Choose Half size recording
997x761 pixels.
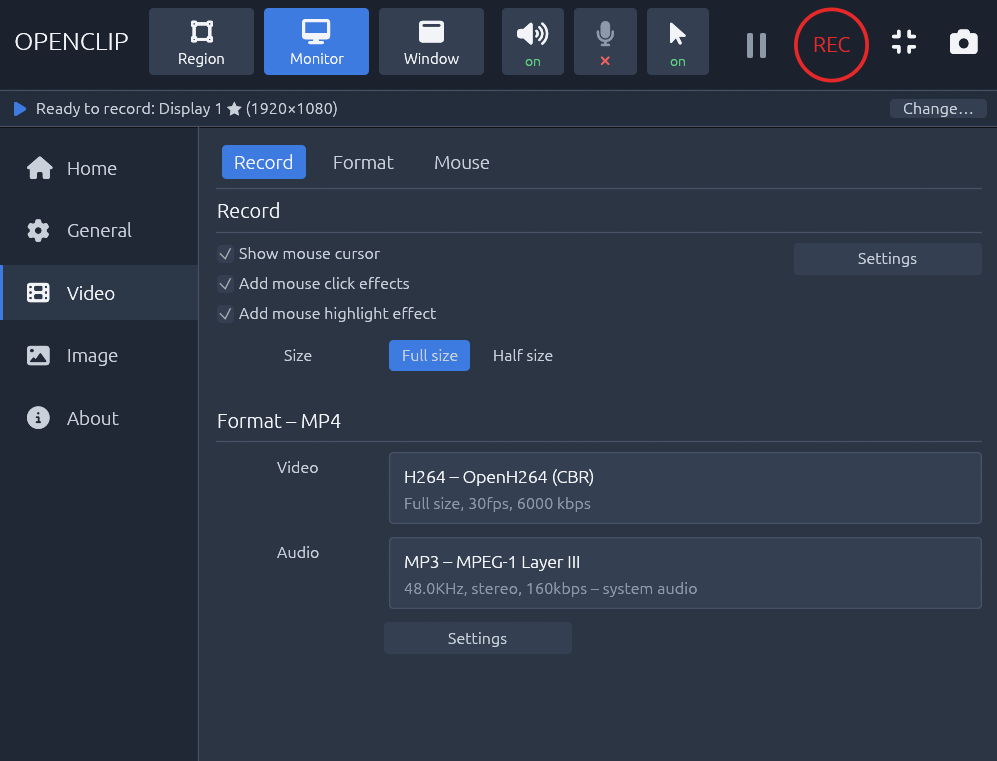523,355
